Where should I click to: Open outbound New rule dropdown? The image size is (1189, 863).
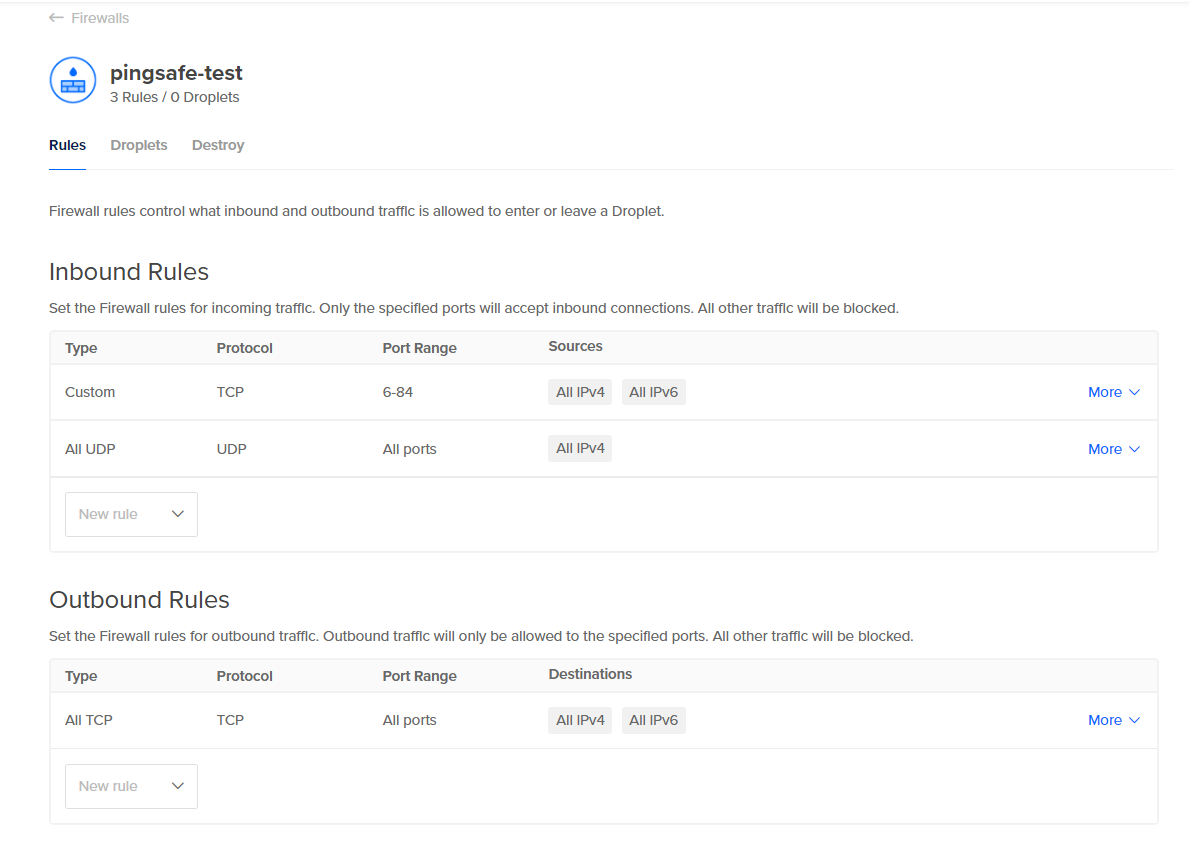(131, 786)
